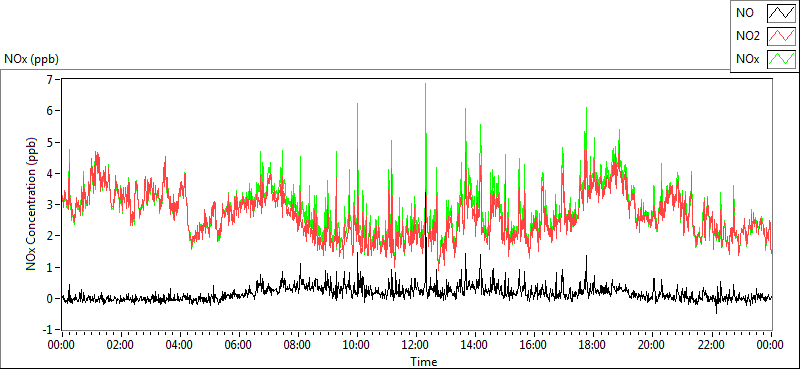800x369 pixels.
Task: Click the 04:00 time axis label
Action: coord(180,345)
